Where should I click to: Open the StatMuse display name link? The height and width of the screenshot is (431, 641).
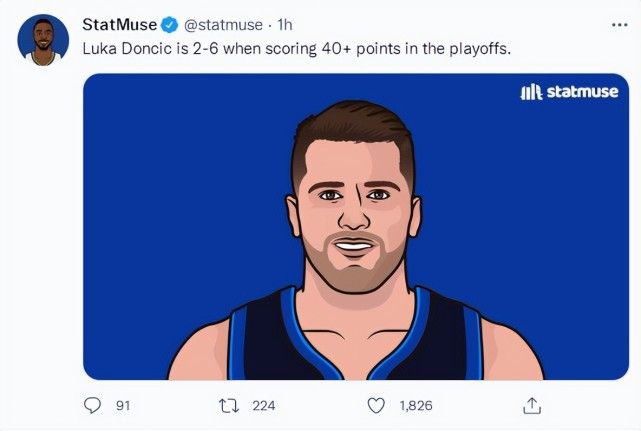[x=119, y=25]
